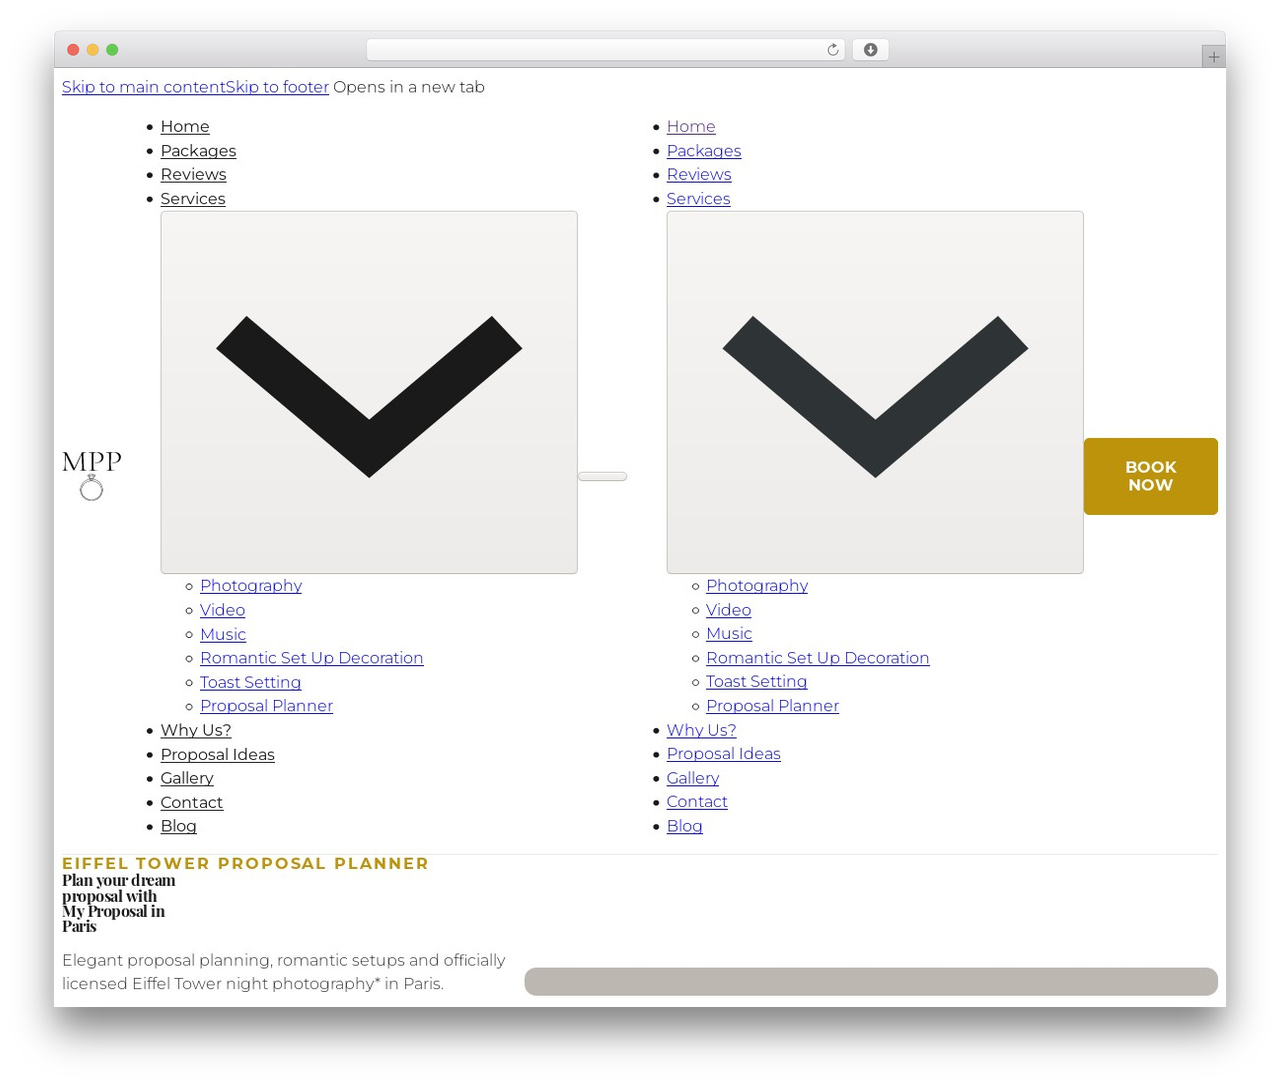Open Blog in black menu

click(178, 826)
